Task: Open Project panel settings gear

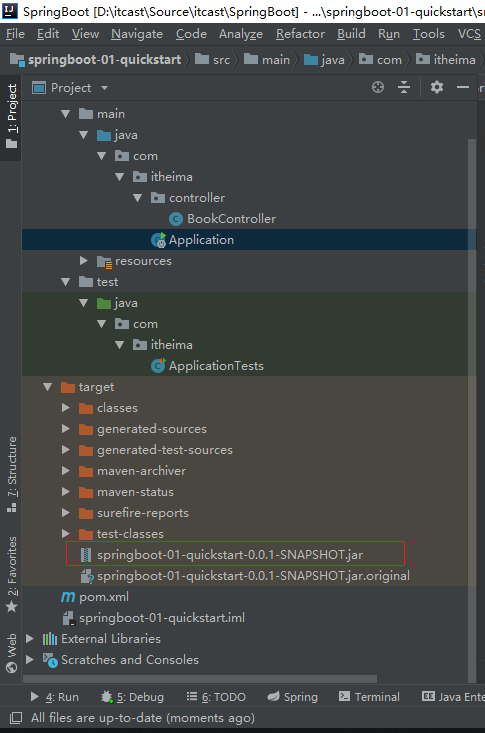Action: click(436, 87)
